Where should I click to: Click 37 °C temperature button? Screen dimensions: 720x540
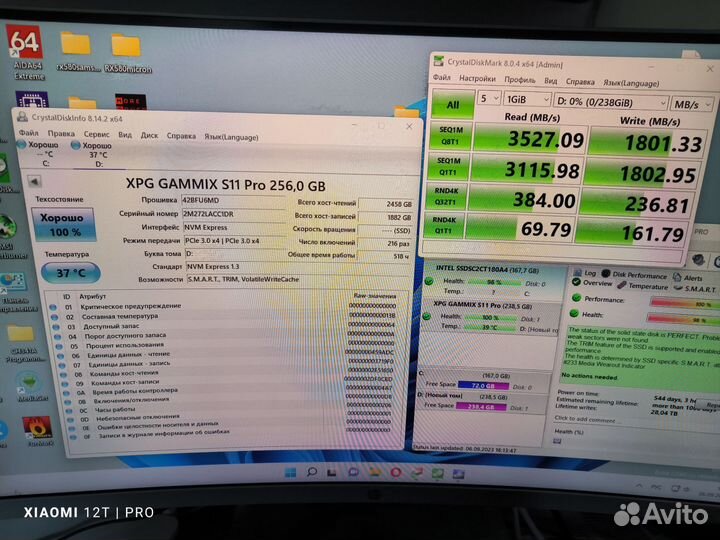(x=70, y=273)
